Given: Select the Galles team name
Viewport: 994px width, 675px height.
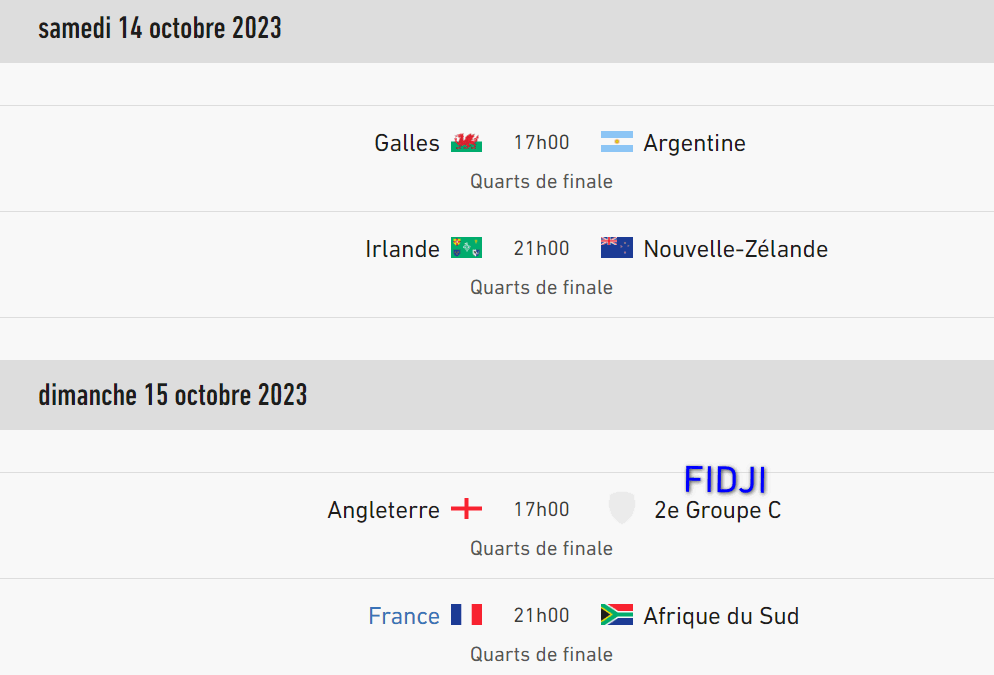Looking at the screenshot, I should coord(407,143).
